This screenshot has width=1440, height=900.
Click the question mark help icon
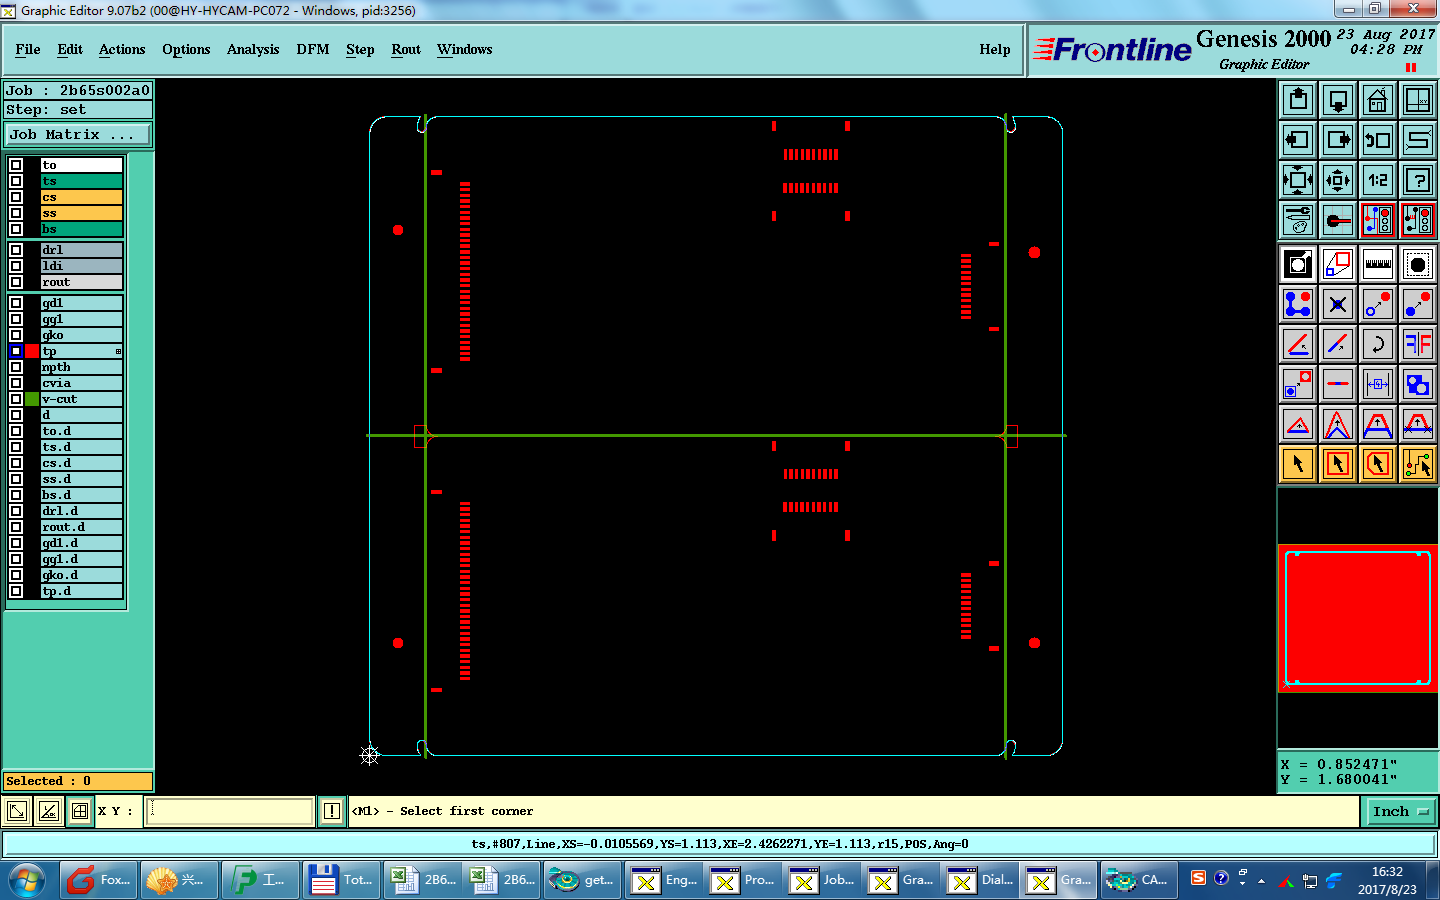click(x=1418, y=180)
